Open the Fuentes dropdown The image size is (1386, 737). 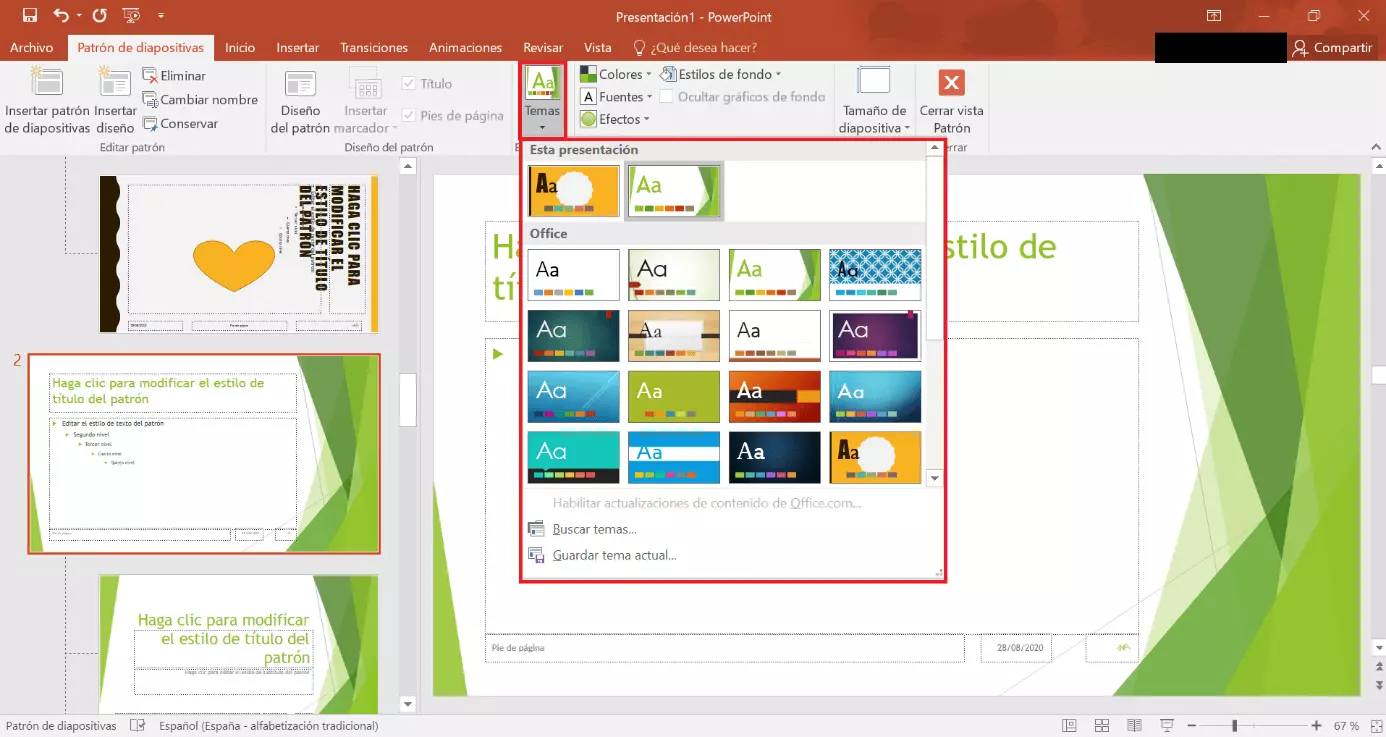615,97
